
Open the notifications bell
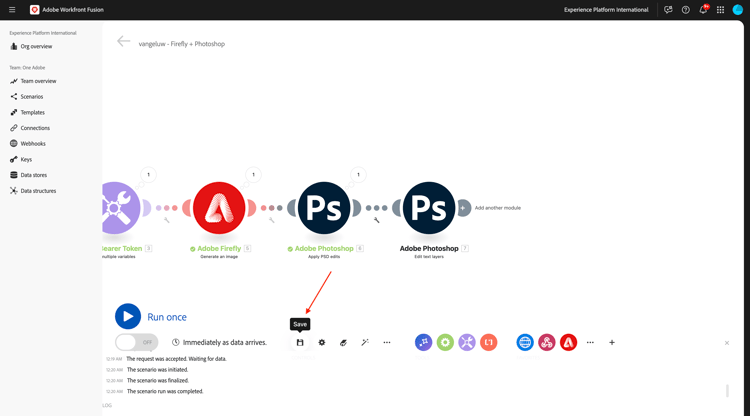point(703,10)
